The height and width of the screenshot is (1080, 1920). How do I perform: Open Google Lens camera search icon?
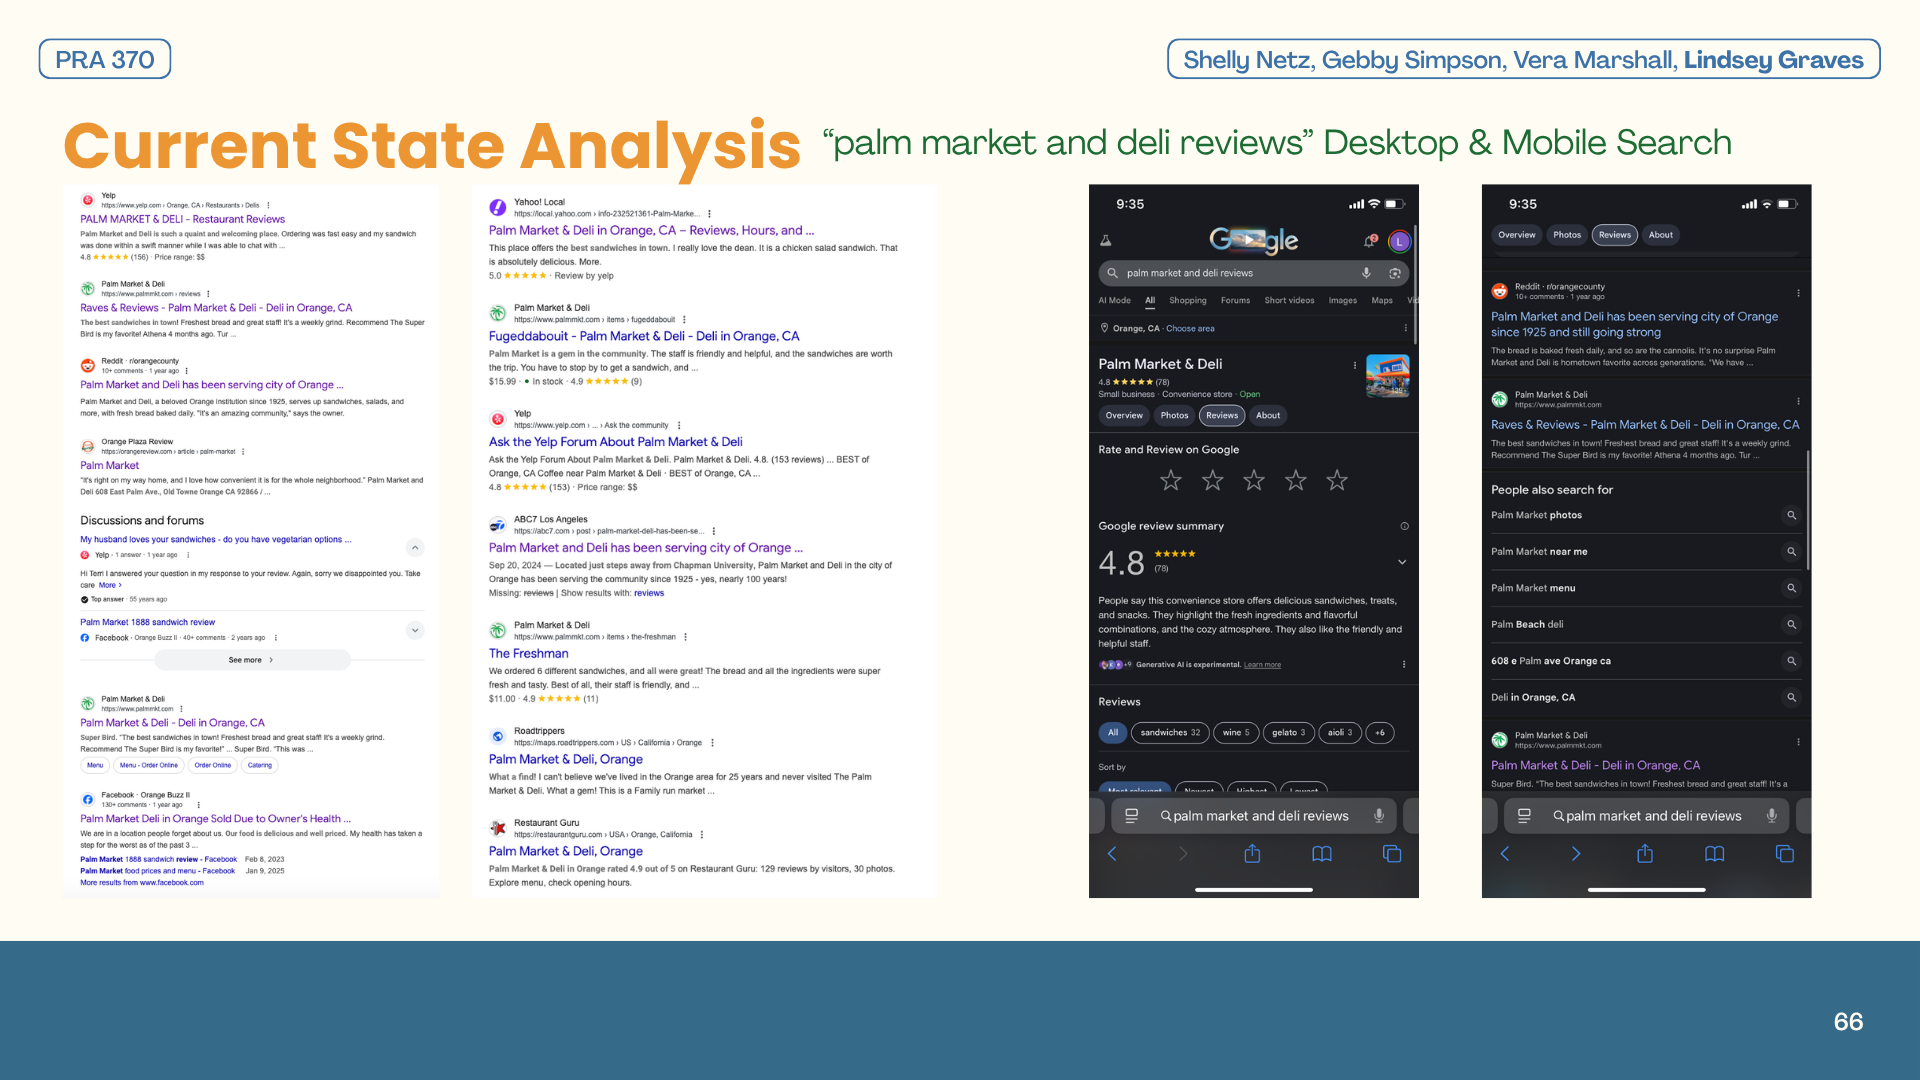[1395, 273]
